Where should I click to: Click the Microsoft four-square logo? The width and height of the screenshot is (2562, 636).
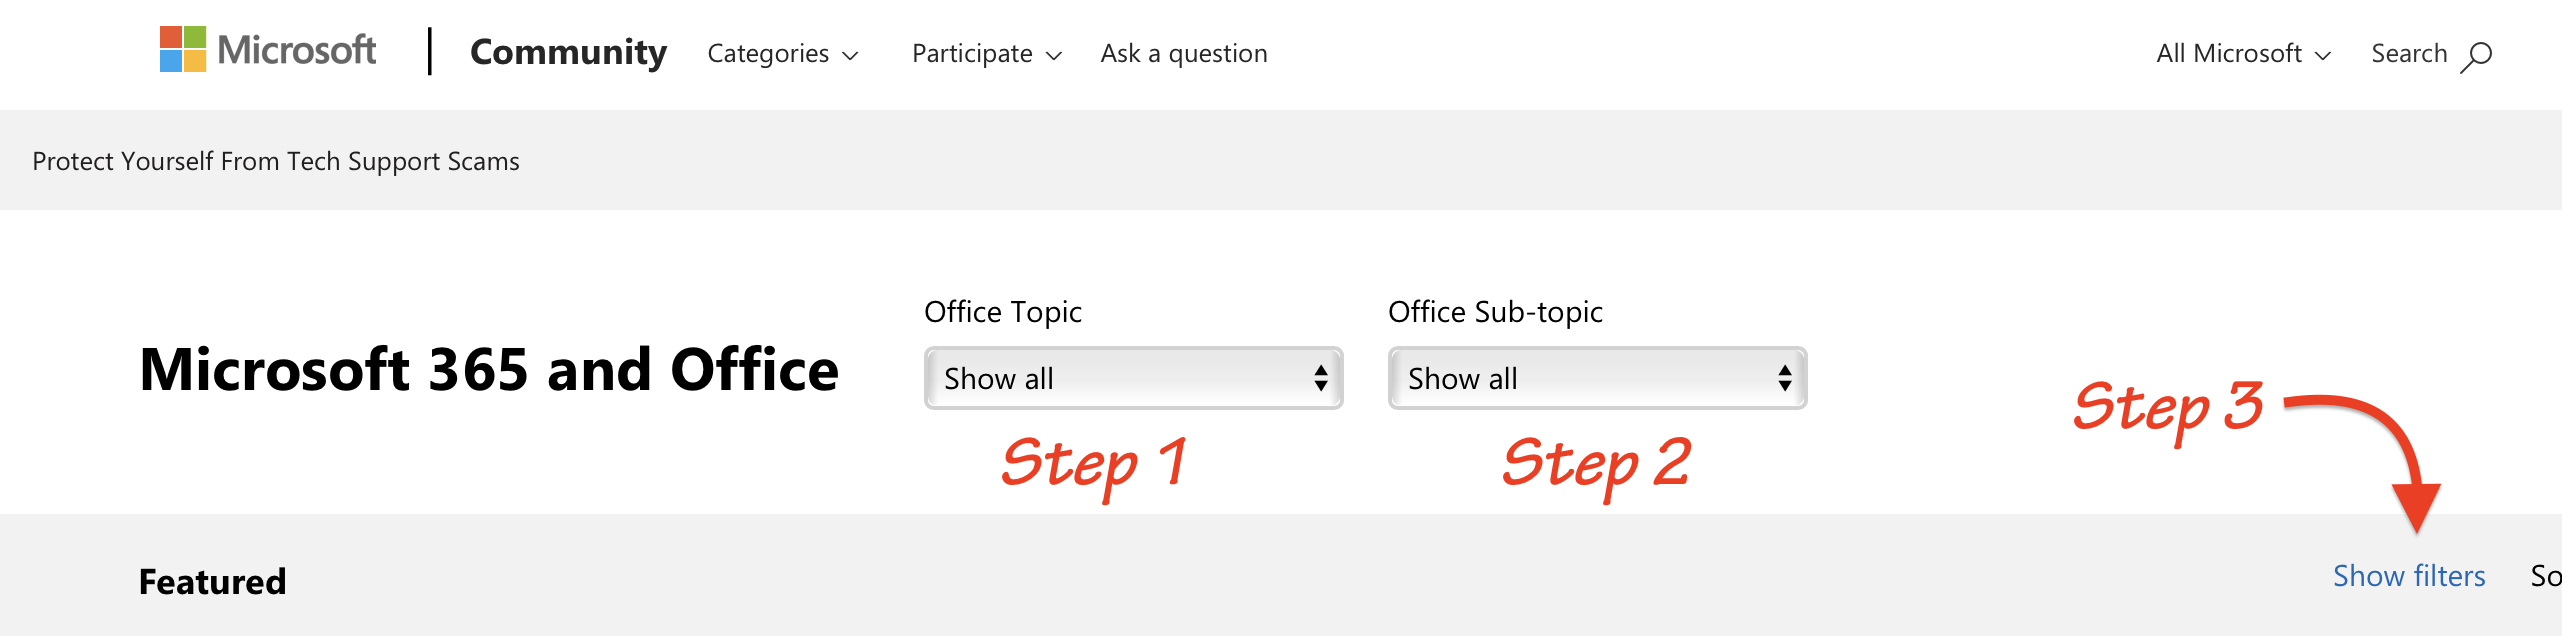tap(183, 50)
